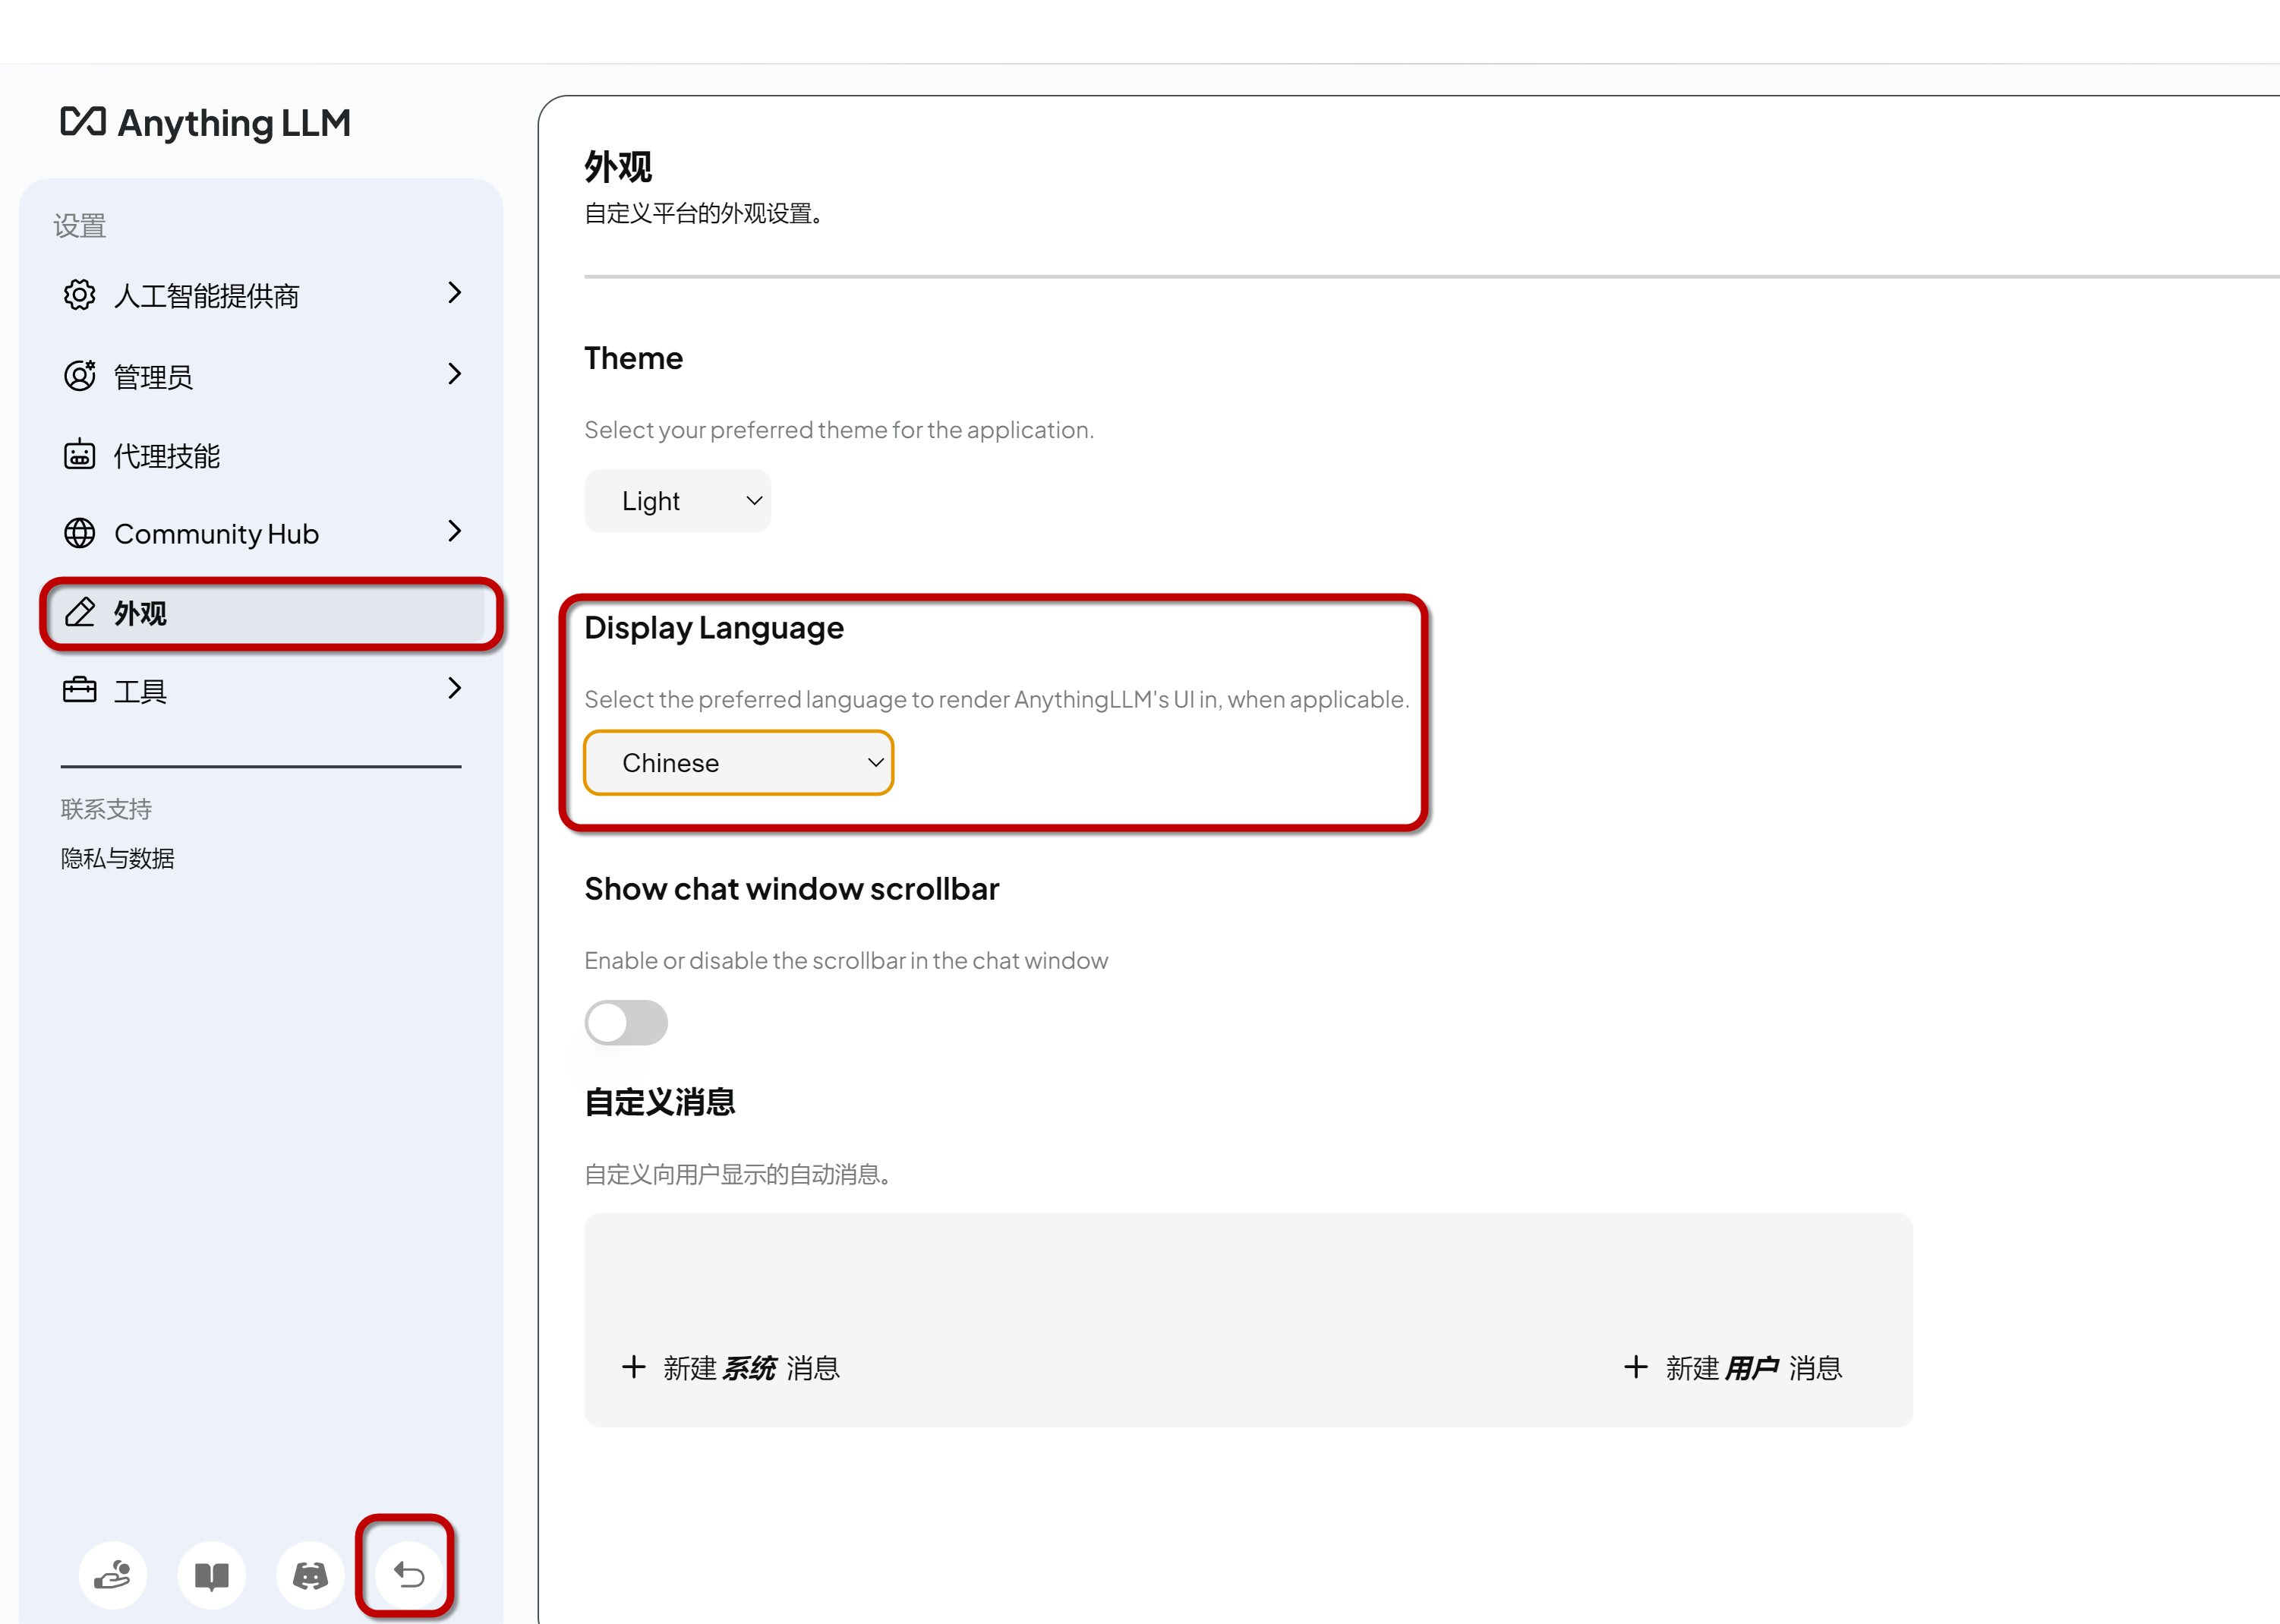Click the toolbox icon beside 工具
This screenshot has width=2280, height=1624.
coord(79,690)
